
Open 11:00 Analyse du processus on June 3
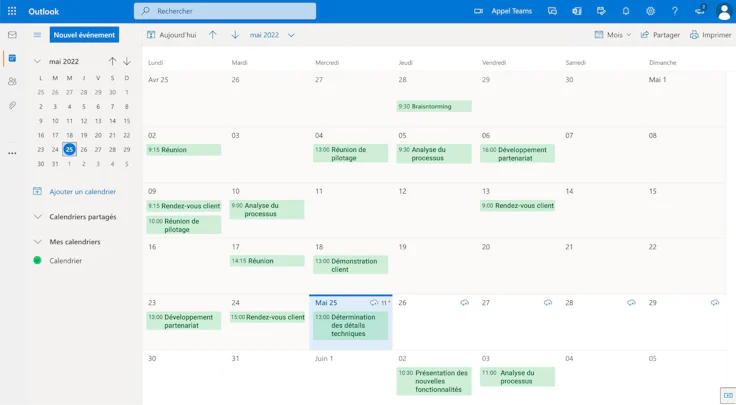pyautogui.click(x=517, y=376)
